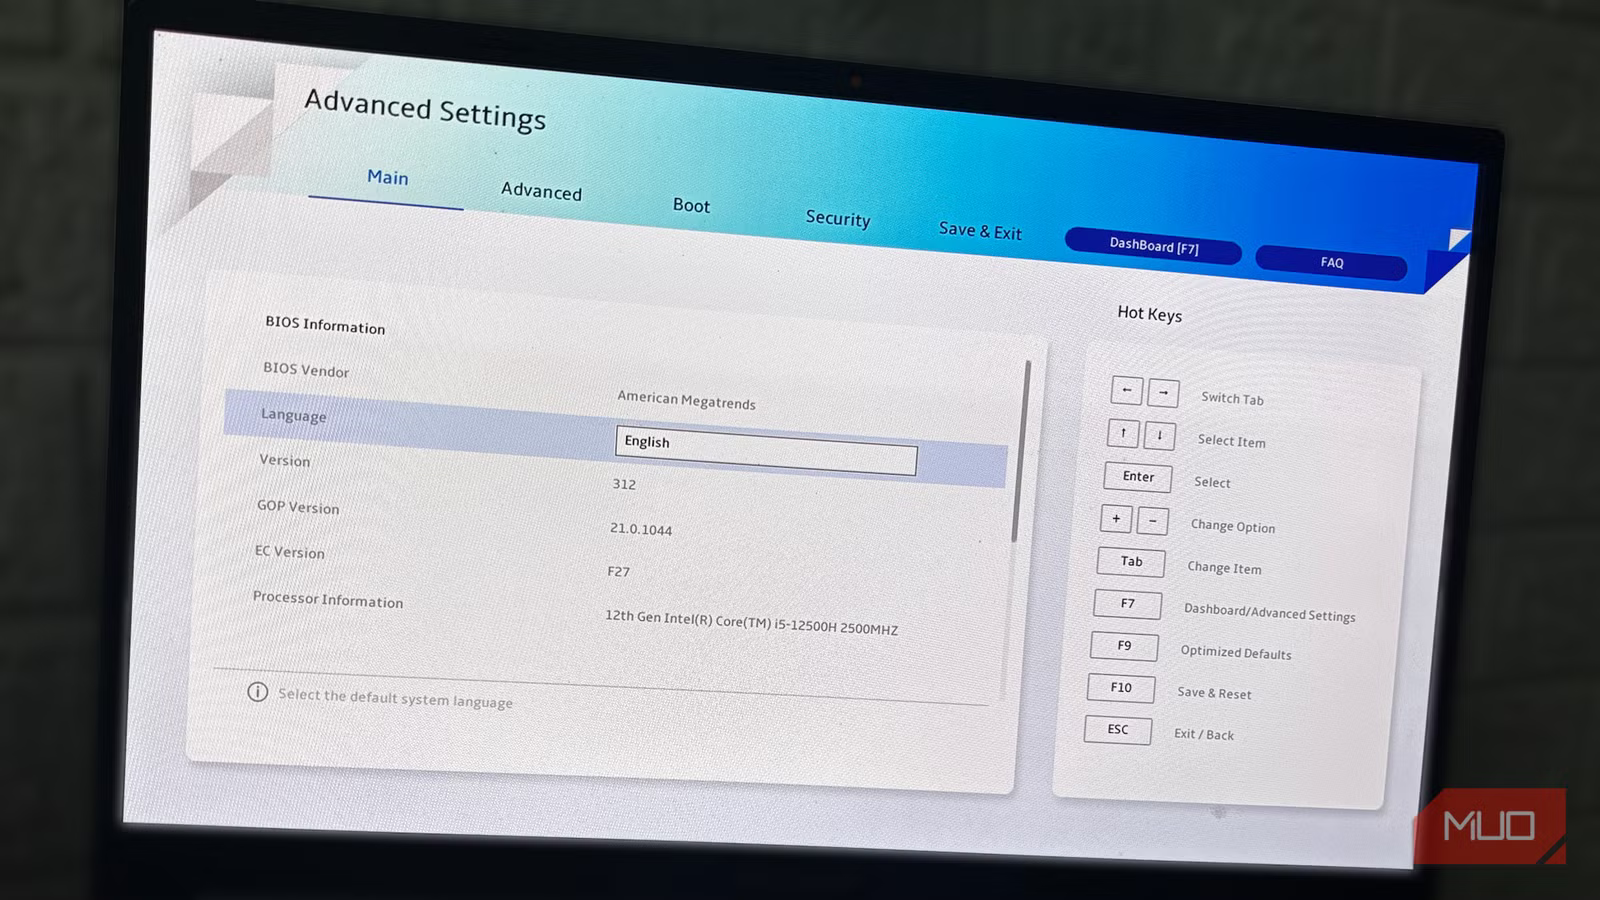Open the FAQ button
Screen dimensions: 1600x900
(x=1331, y=263)
